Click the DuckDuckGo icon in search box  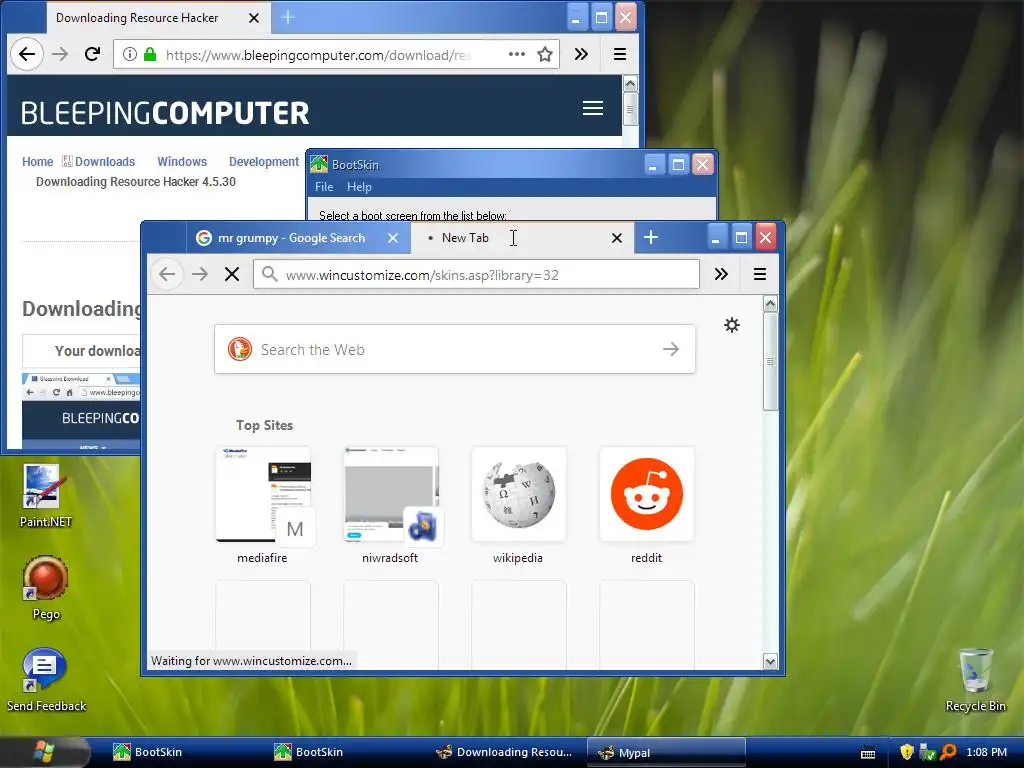(240, 349)
